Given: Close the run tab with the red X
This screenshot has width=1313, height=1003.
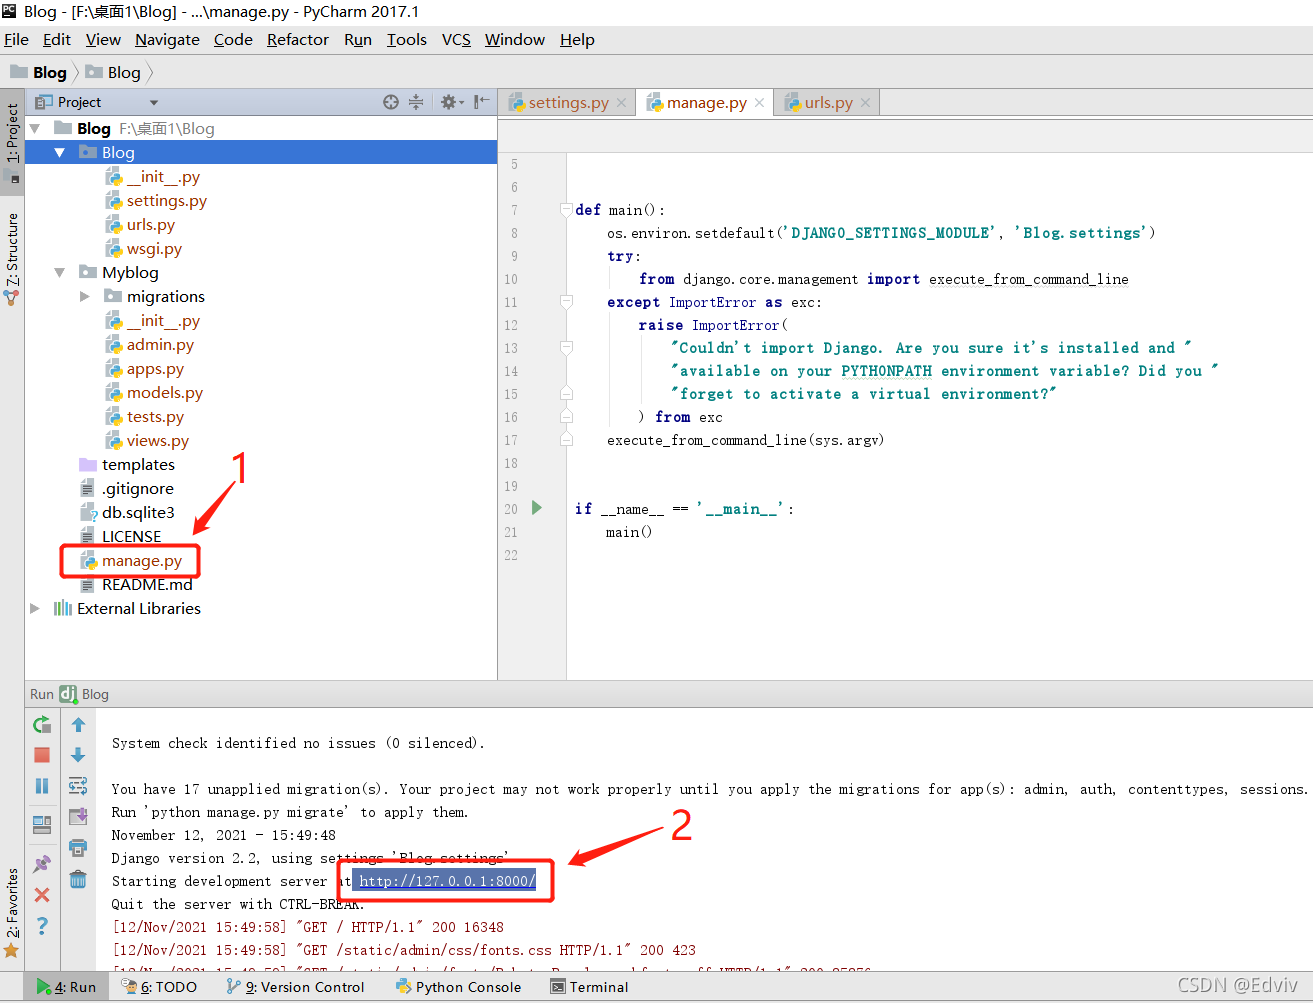Looking at the screenshot, I should point(42,895).
